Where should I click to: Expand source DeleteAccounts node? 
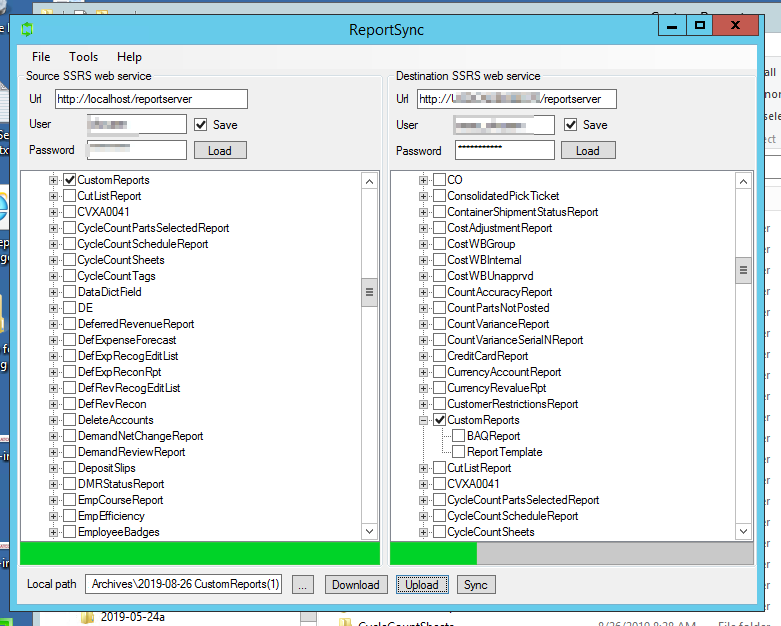pos(53,420)
